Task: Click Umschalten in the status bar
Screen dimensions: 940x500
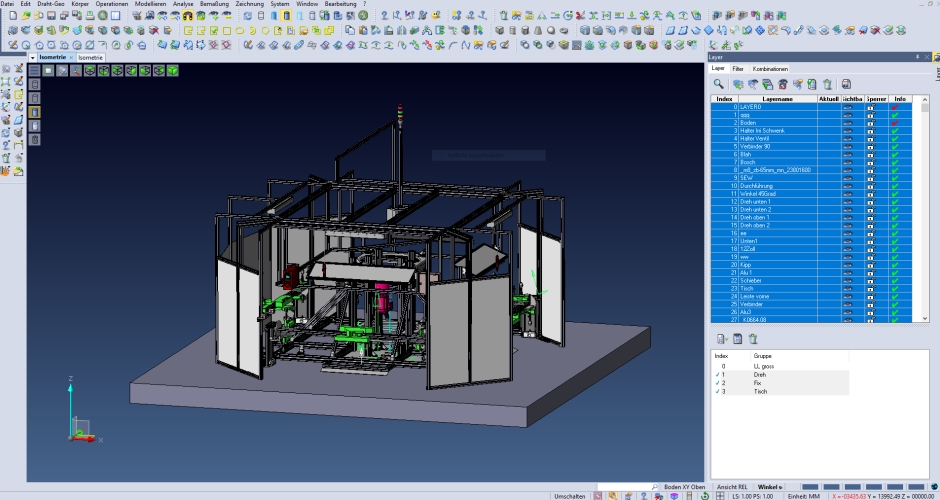Action: click(x=570, y=496)
